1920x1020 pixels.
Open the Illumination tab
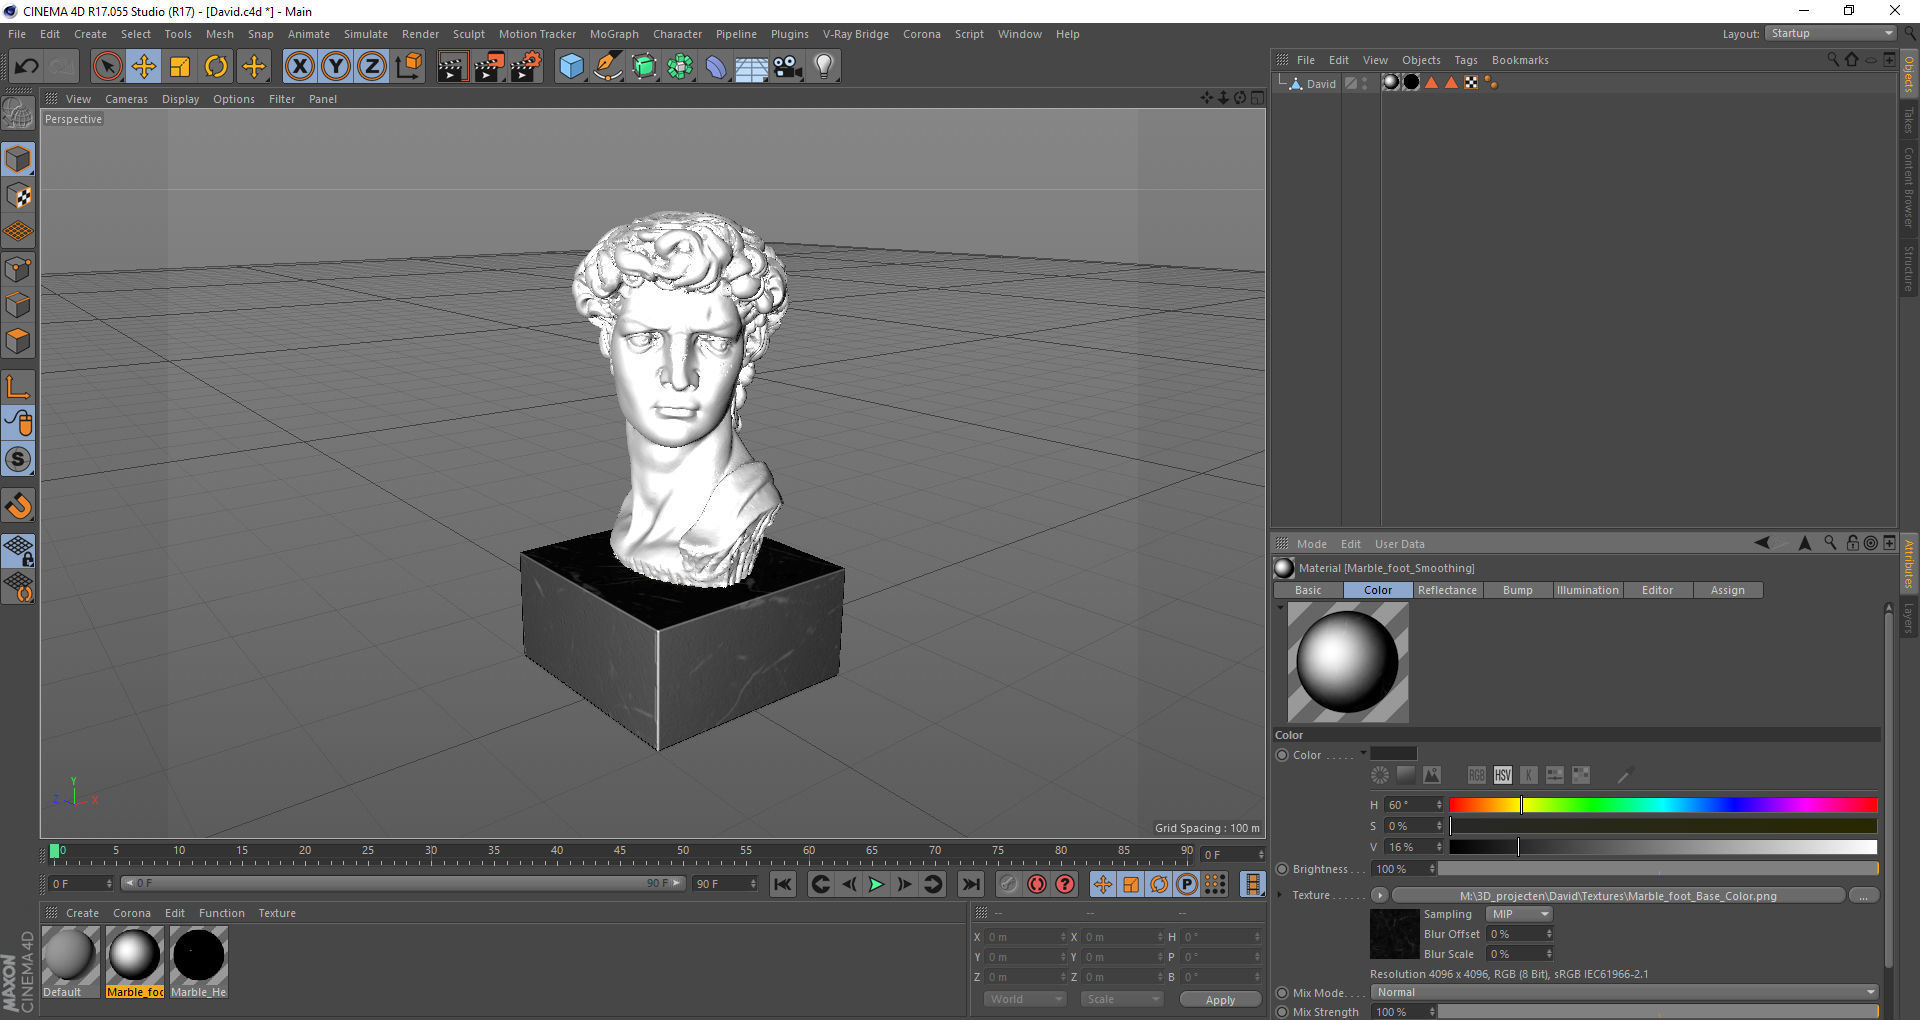[x=1587, y=590]
